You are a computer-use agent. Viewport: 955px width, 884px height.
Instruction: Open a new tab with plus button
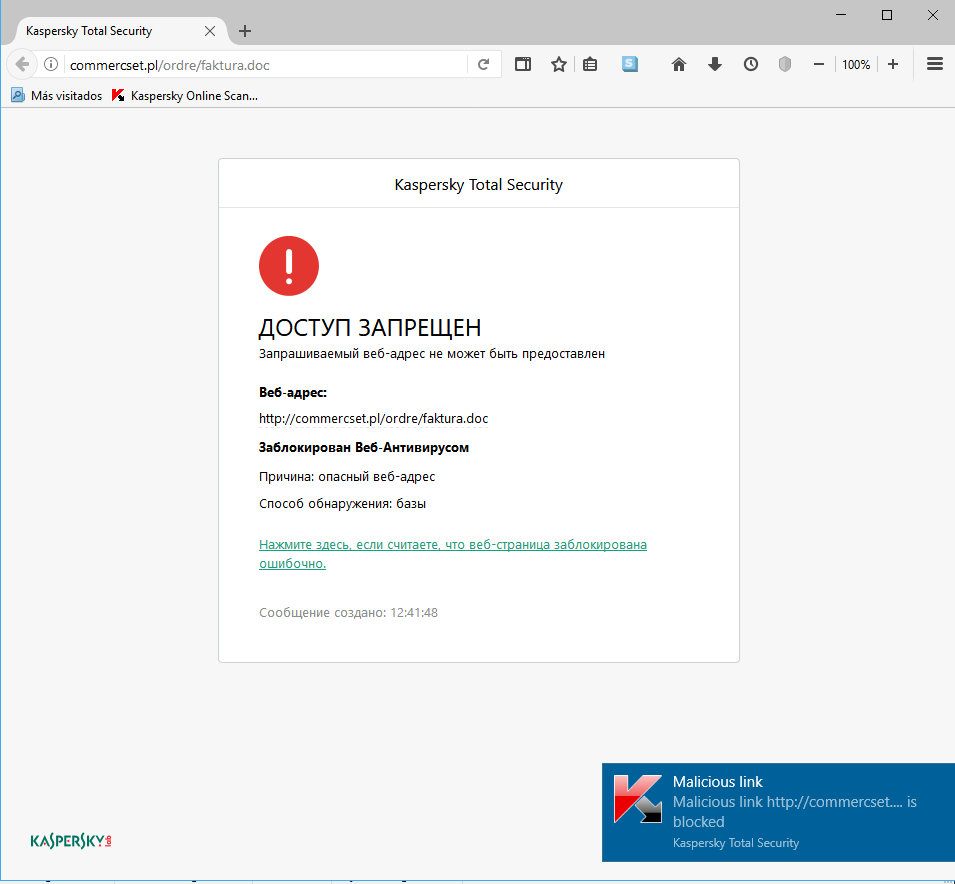coord(245,31)
